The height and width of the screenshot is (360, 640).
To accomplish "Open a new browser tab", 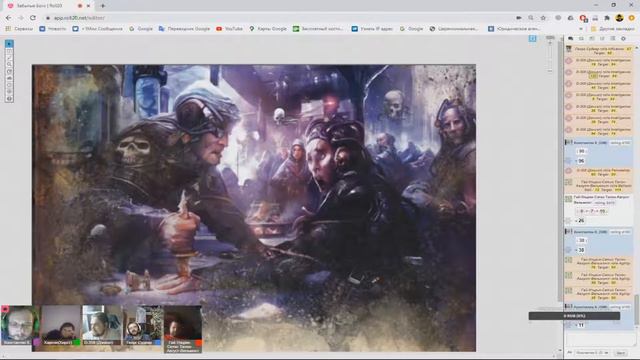I will pos(103,6).
